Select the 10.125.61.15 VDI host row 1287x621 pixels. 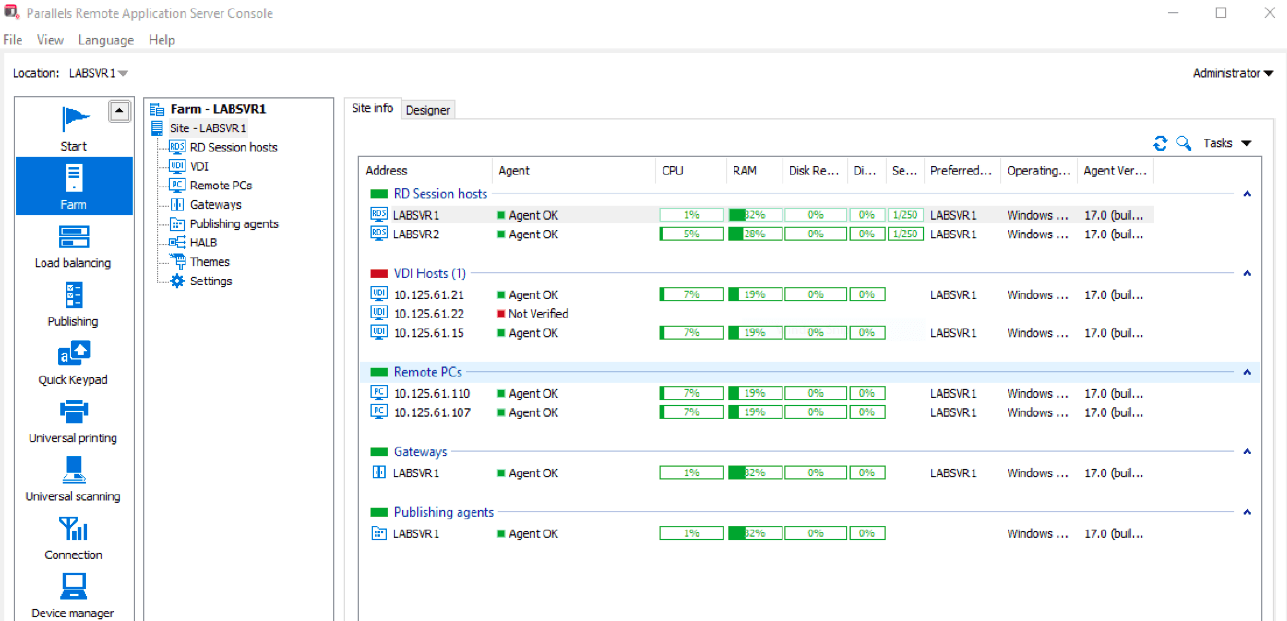click(757, 333)
